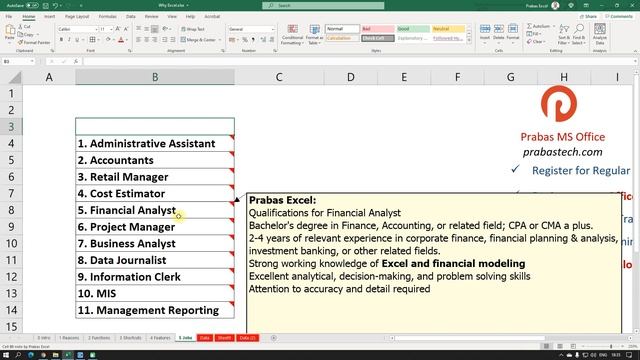Click the Copy icon
Viewport: 640px width, 360px height.
point(20,35)
